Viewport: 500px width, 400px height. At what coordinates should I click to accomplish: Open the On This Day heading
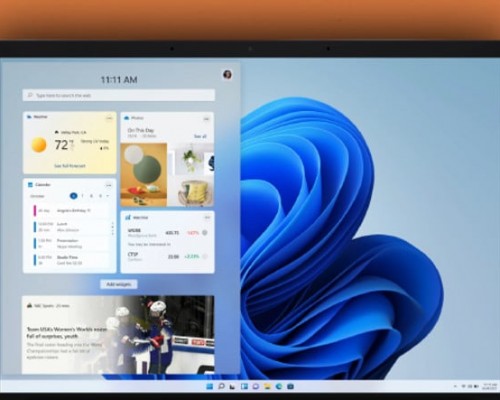tap(141, 130)
